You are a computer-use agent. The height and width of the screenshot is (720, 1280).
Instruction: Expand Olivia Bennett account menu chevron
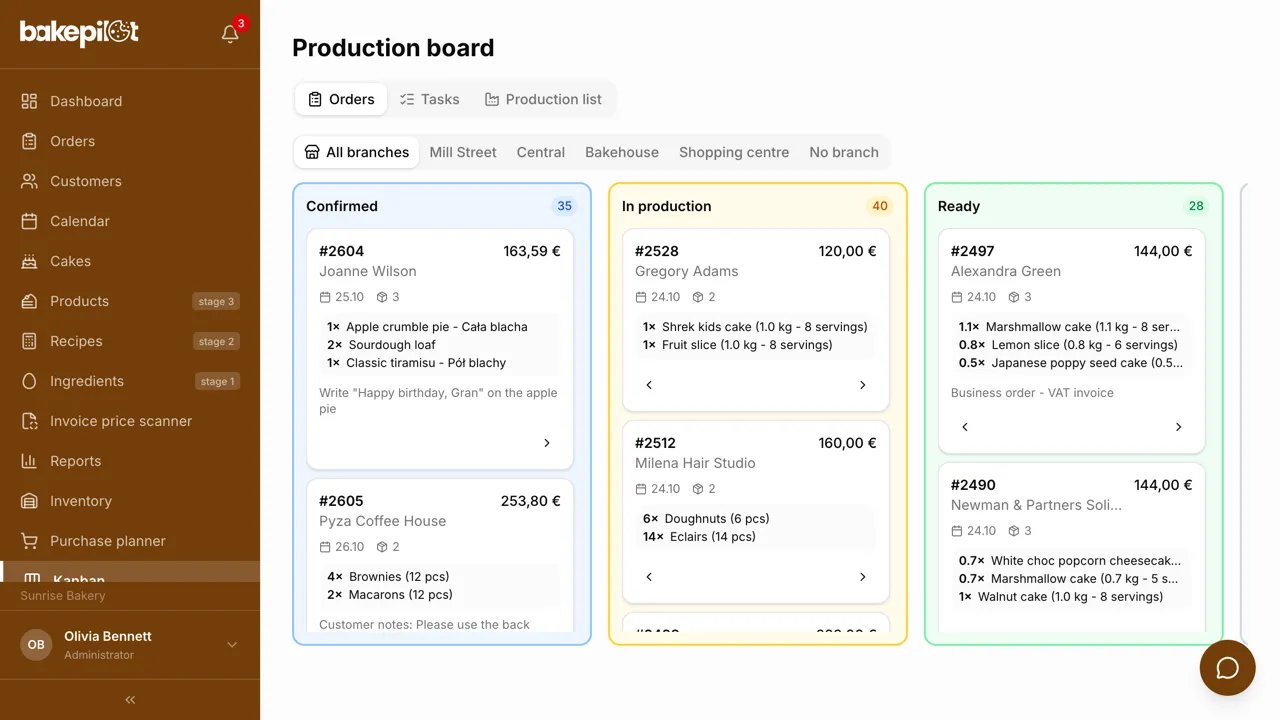click(x=232, y=645)
